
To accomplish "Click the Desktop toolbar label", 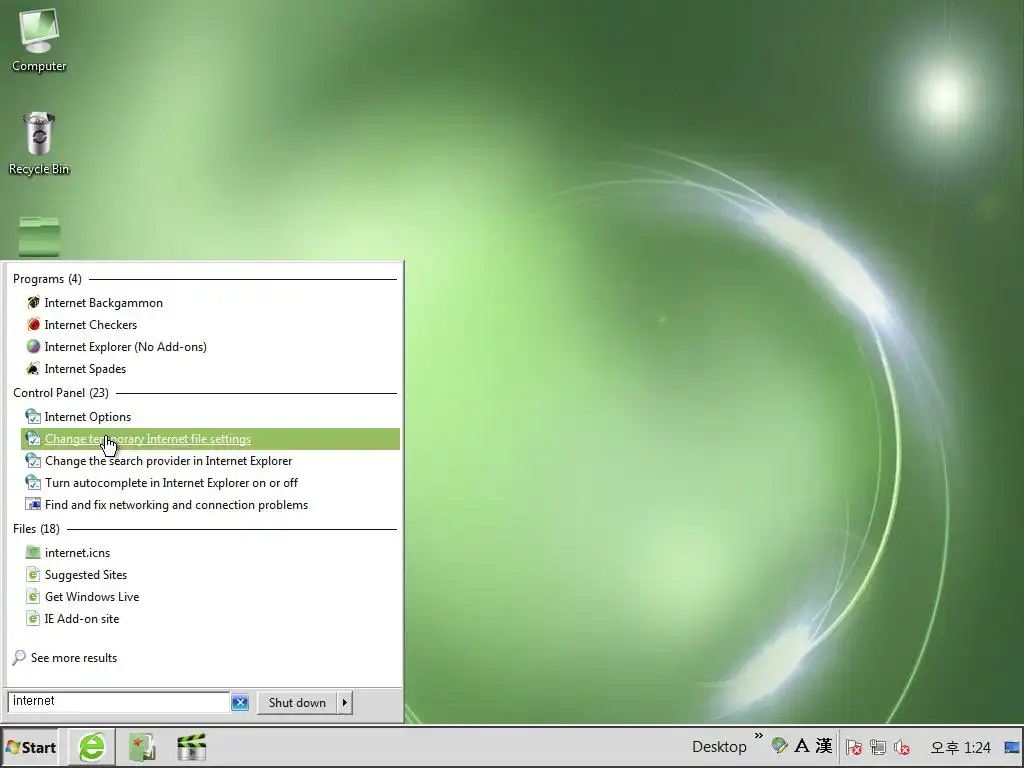I will click(719, 747).
